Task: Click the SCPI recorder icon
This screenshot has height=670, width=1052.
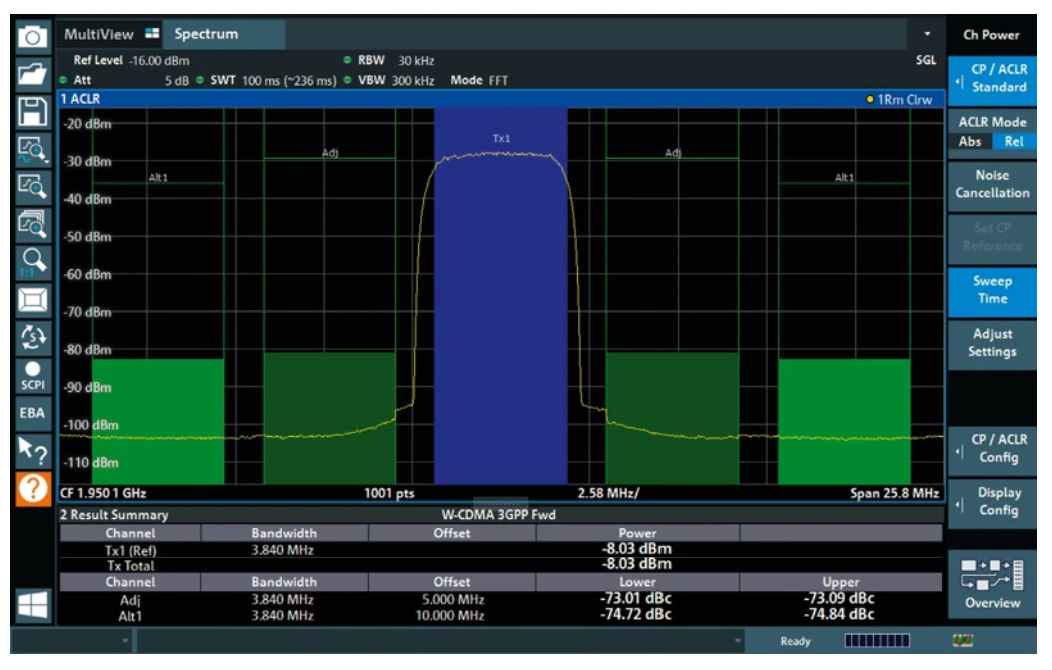Action: pyautogui.click(x=33, y=375)
